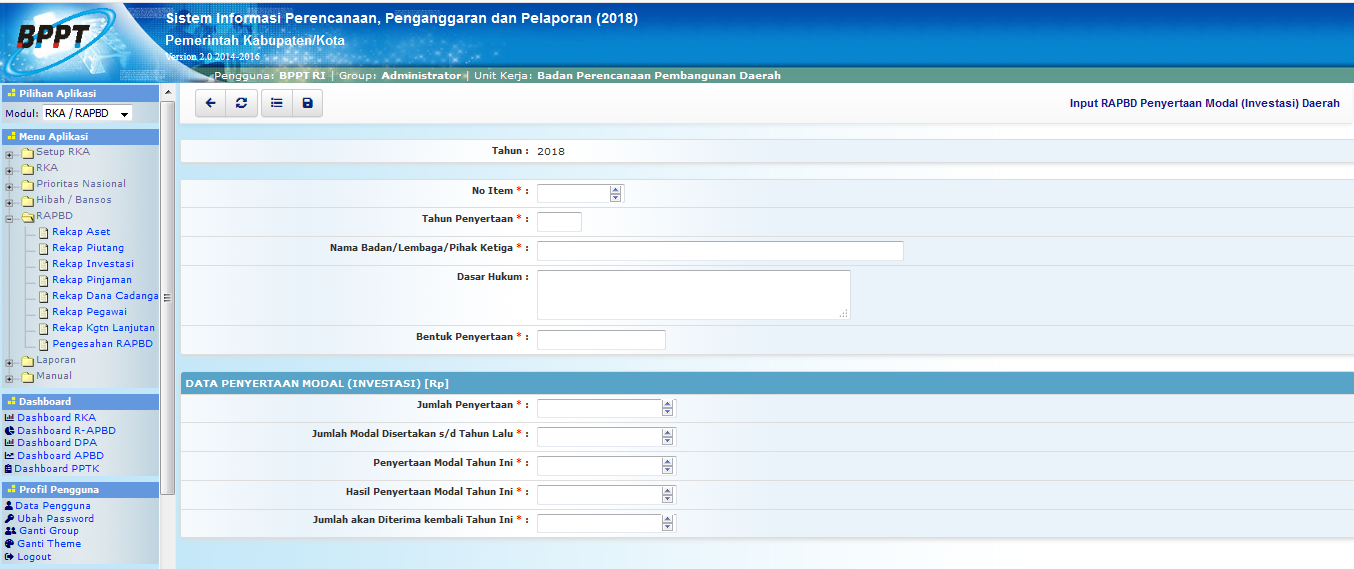Expand the Setup RKA folder
Viewport: 1354px width, 569px height.
(x=9, y=153)
